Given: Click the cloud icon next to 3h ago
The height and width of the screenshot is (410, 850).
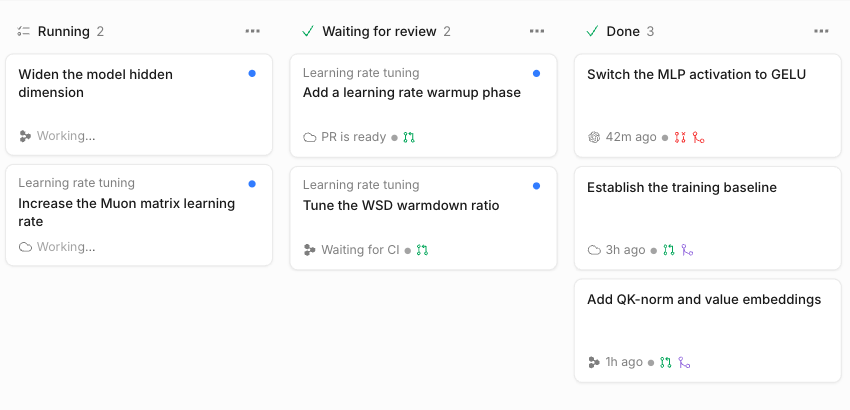Looking at the screenshot, I should tap(594, 250).
